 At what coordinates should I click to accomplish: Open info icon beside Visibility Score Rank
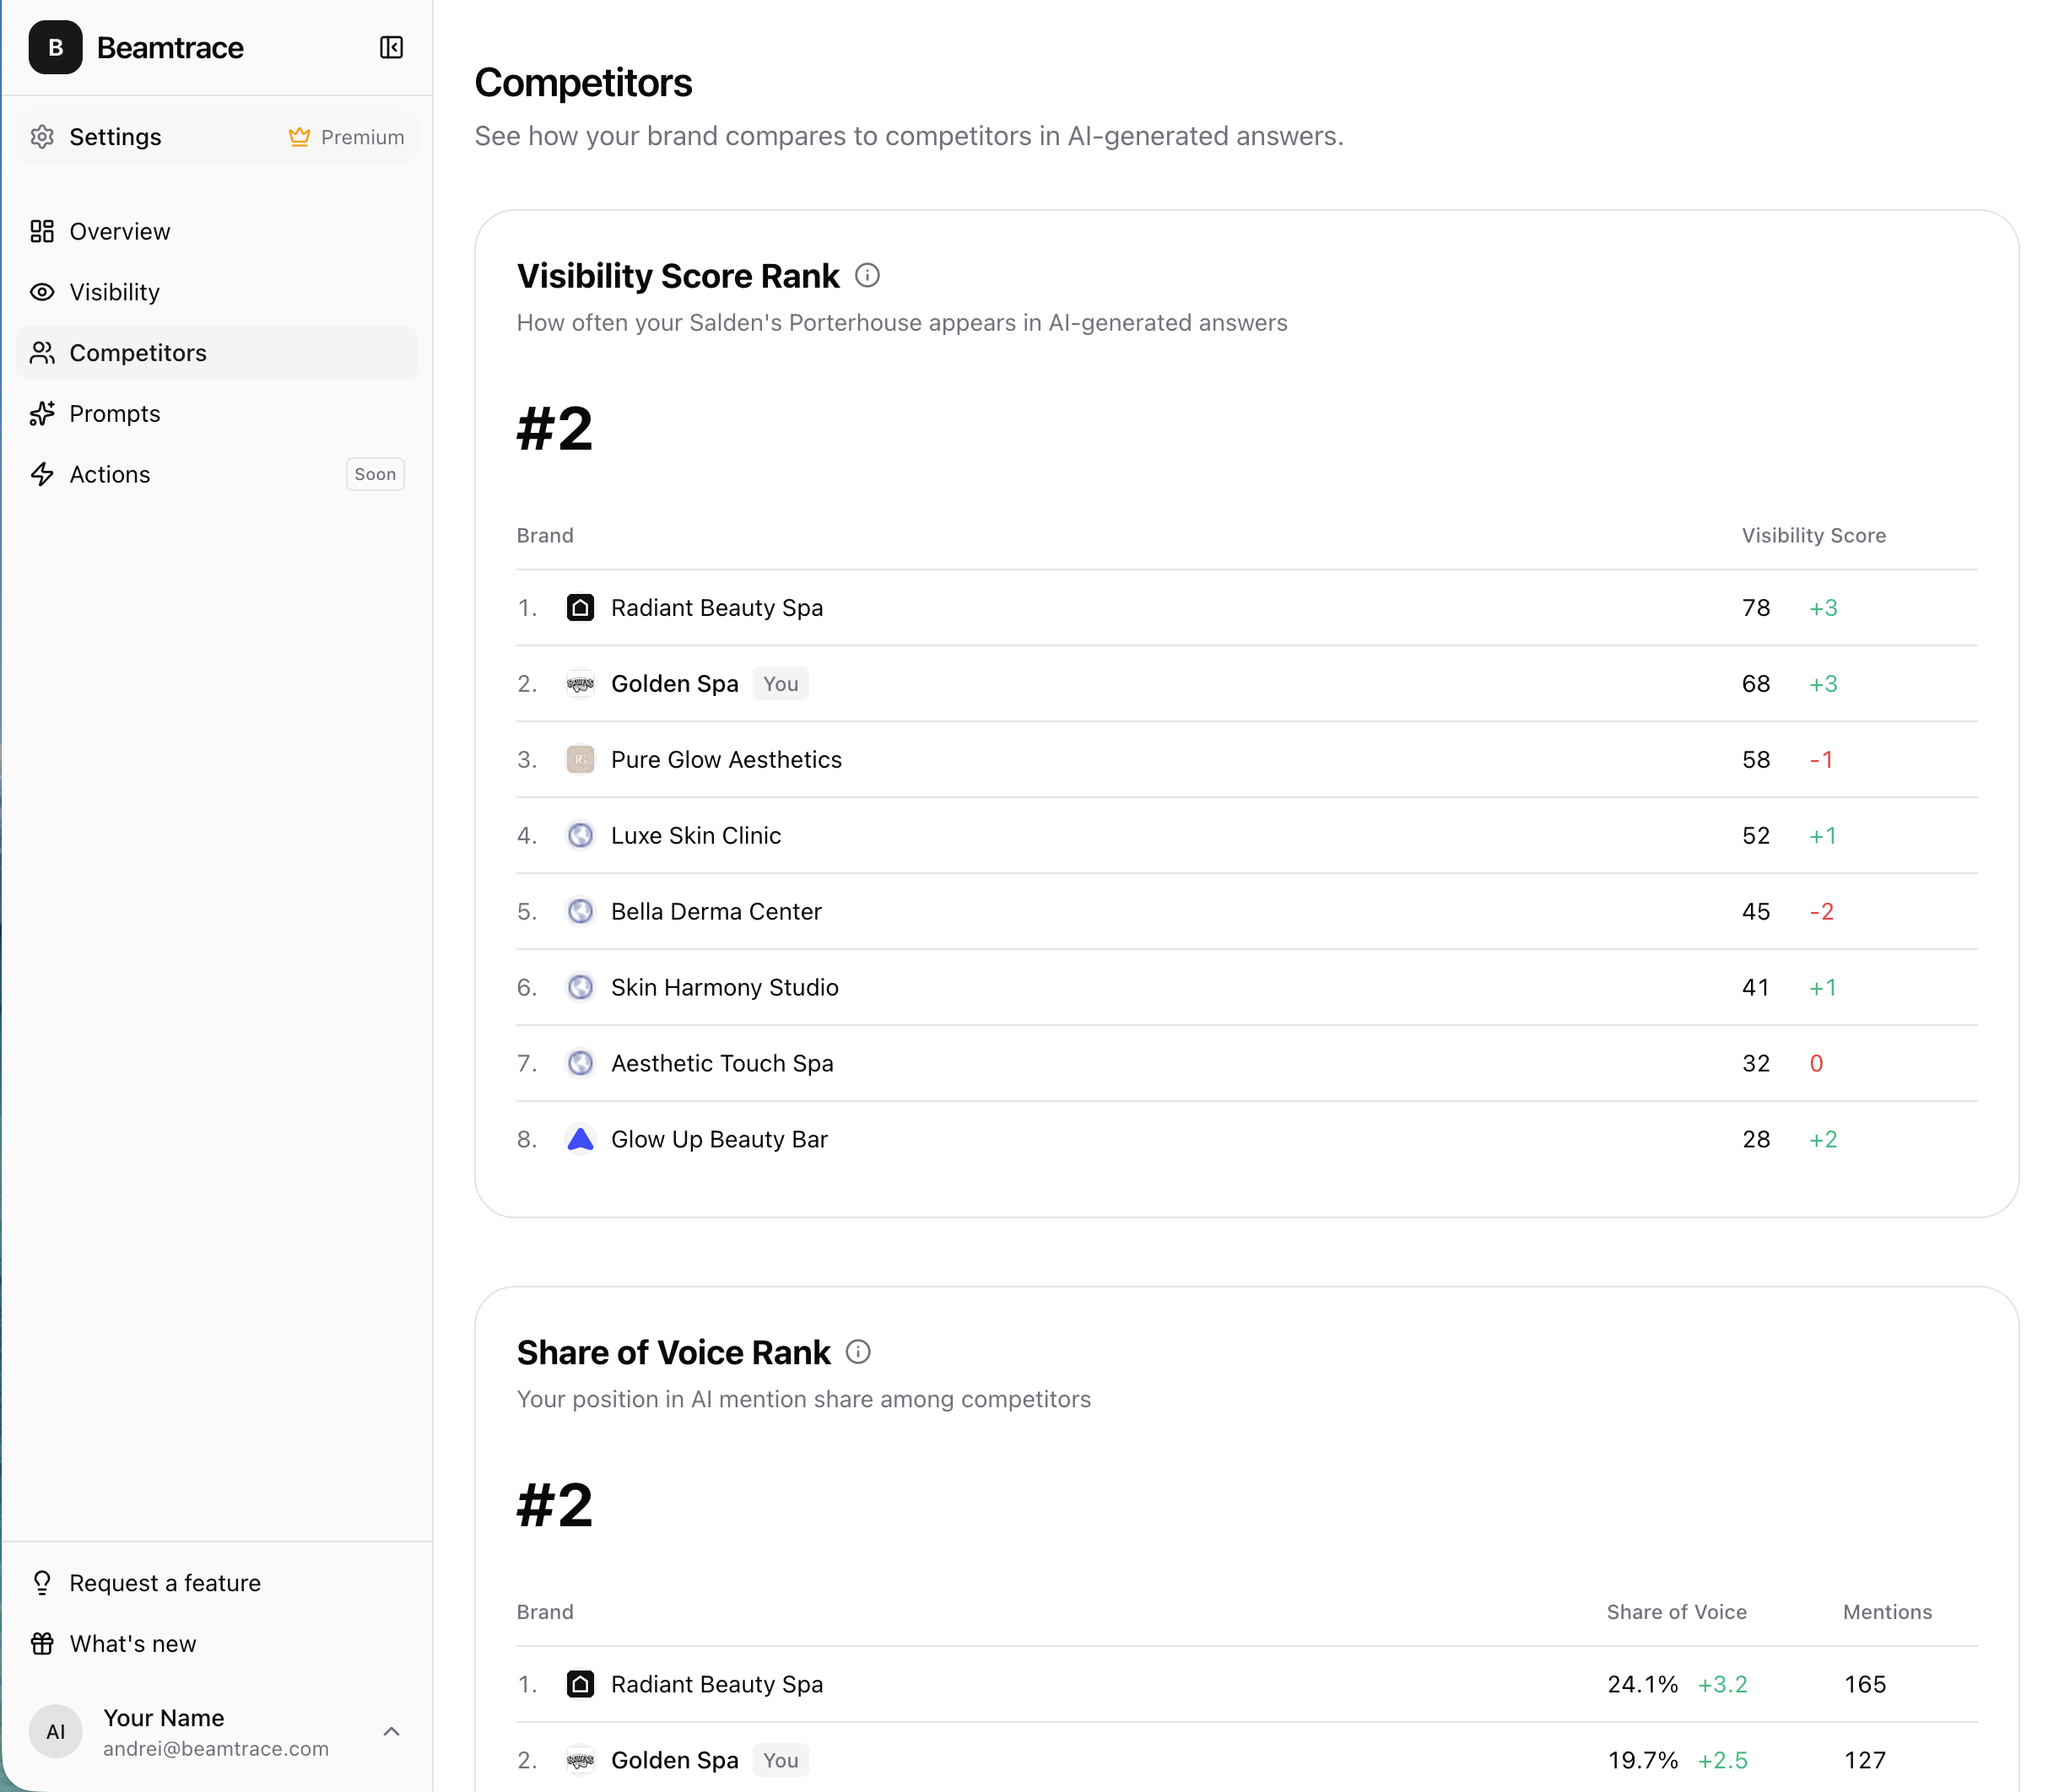[x=867, y=275]
